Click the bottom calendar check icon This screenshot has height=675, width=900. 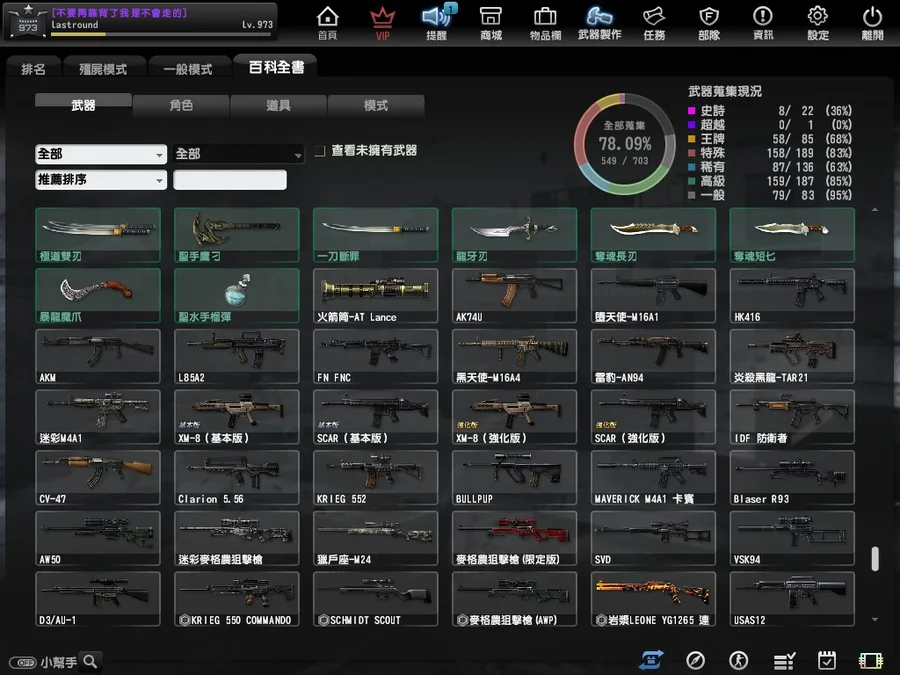tap(827, 661)
